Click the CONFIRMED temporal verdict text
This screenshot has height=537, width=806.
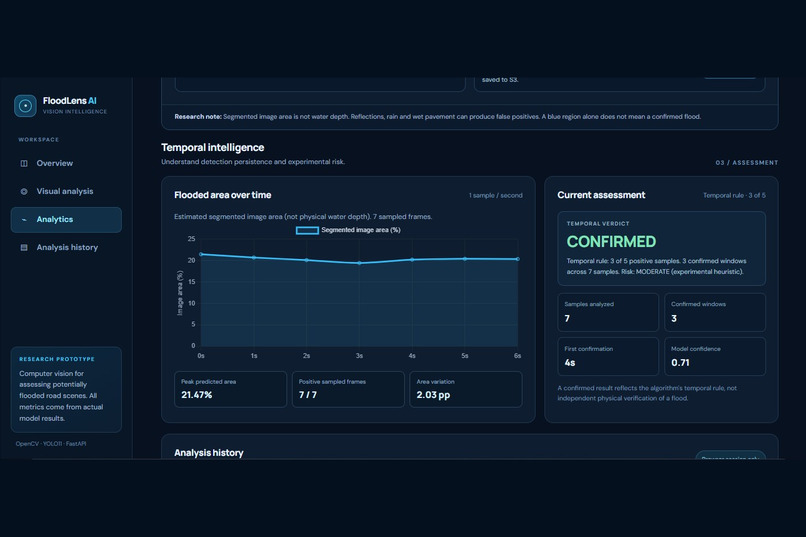click(x=611, y=242)
